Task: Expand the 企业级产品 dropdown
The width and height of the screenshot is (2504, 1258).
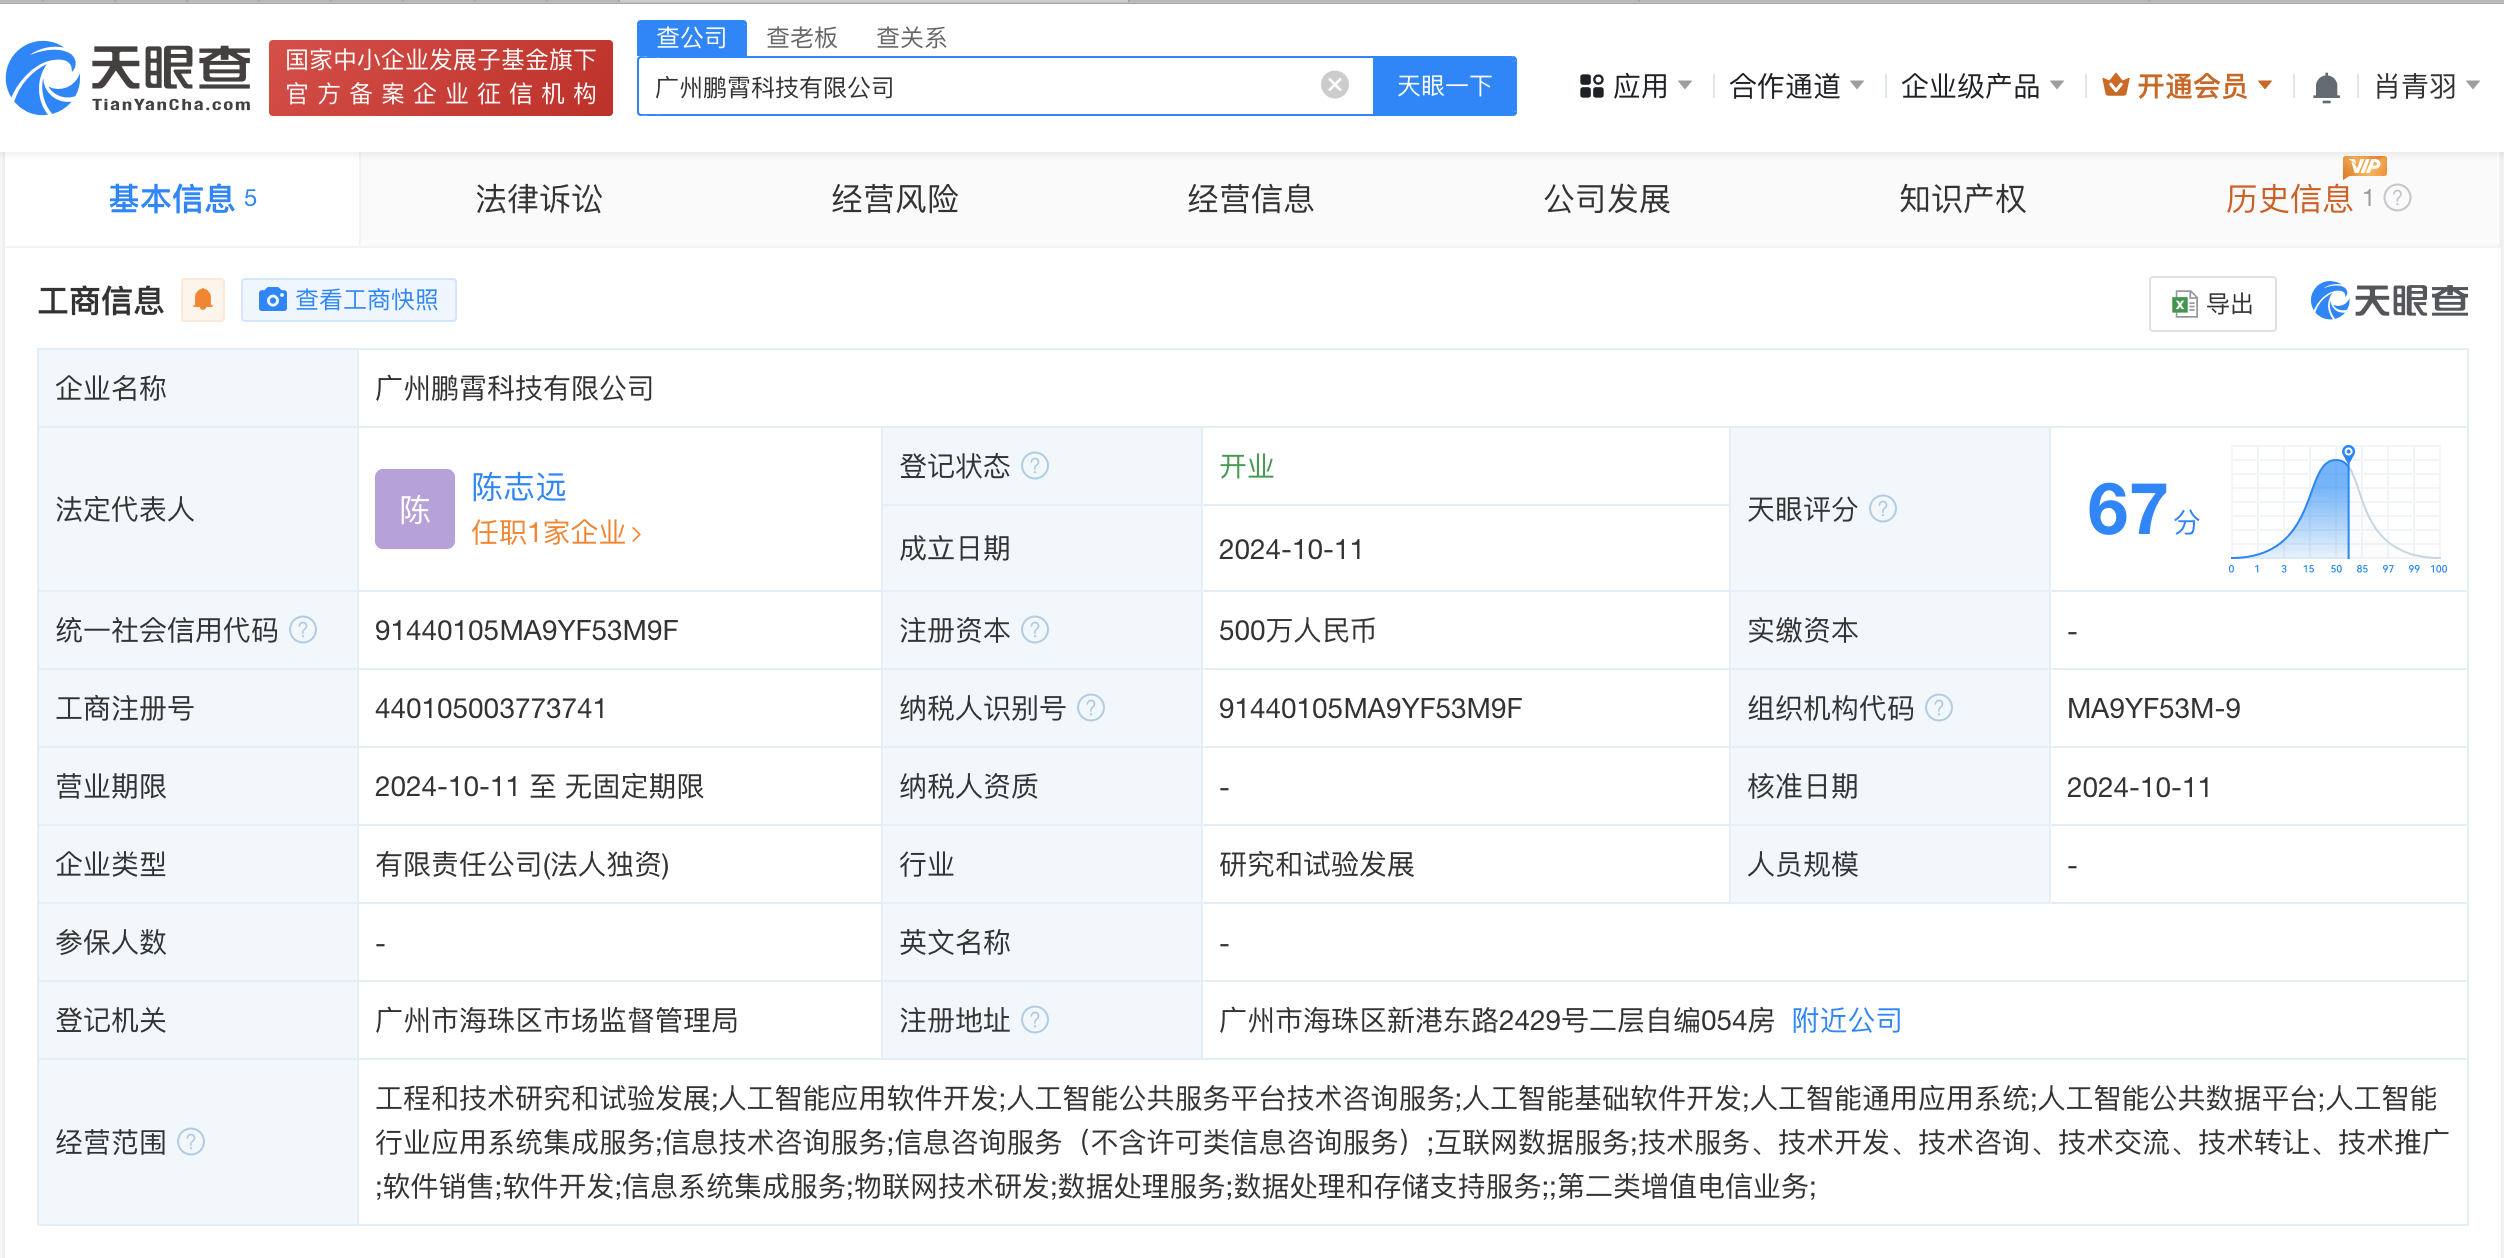Action: (1983, 87)
